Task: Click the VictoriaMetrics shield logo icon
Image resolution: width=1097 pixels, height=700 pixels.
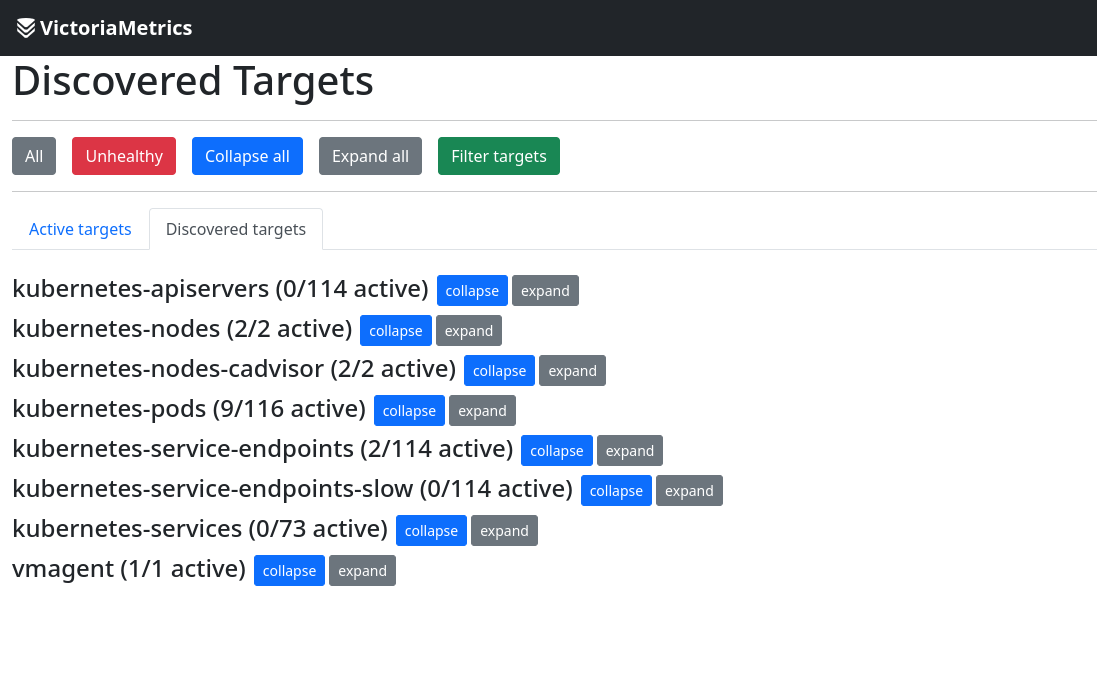Action: [x=26, y=28]
